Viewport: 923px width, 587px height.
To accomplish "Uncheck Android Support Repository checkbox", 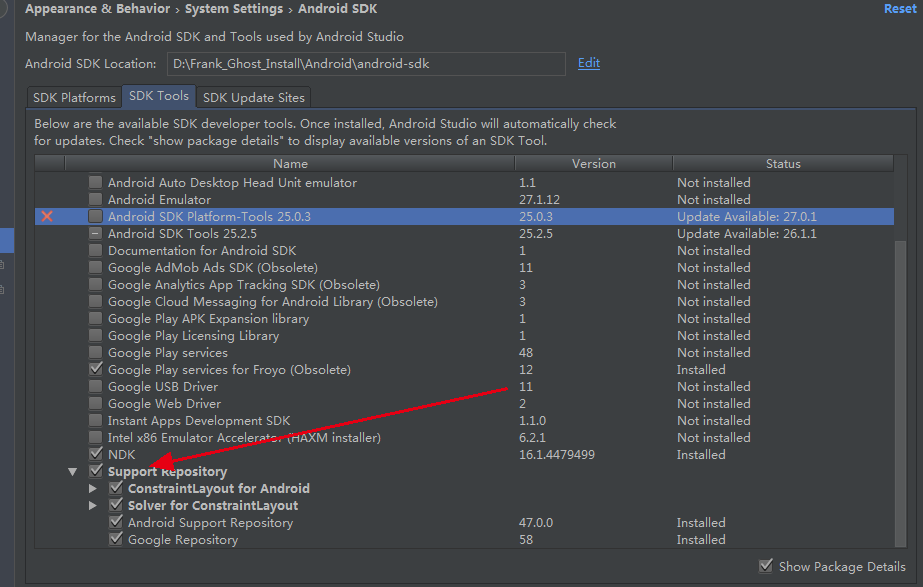I will (116, 522).
